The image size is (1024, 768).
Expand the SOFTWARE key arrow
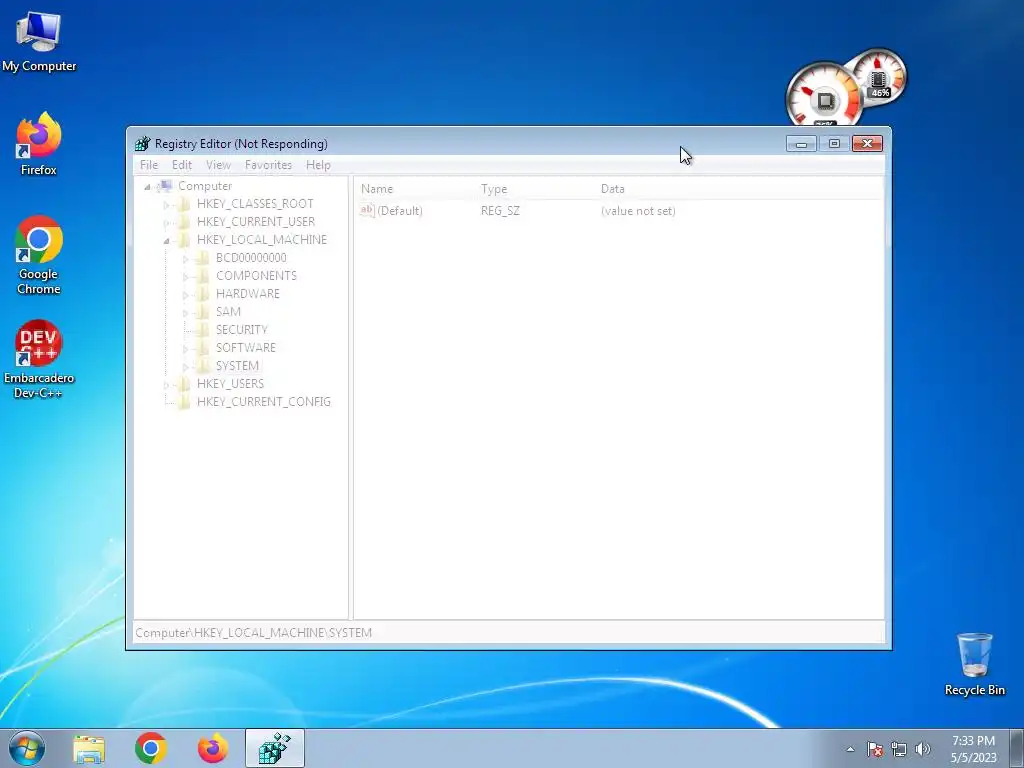pos(185,349)
